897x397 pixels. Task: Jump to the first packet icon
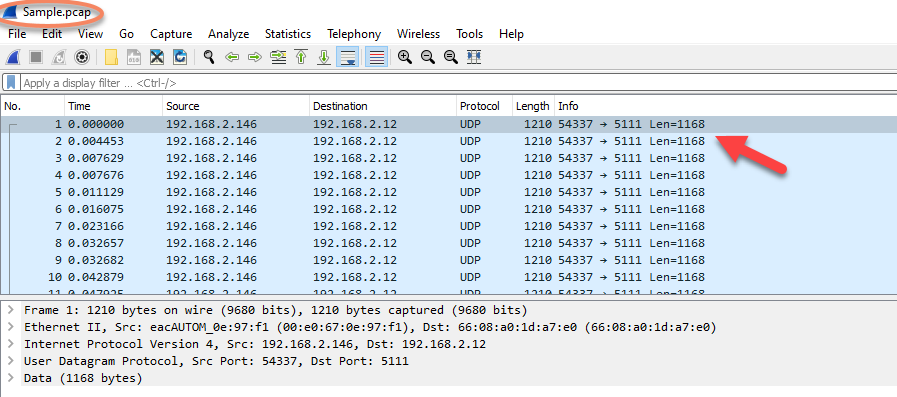tap(301, 57)
